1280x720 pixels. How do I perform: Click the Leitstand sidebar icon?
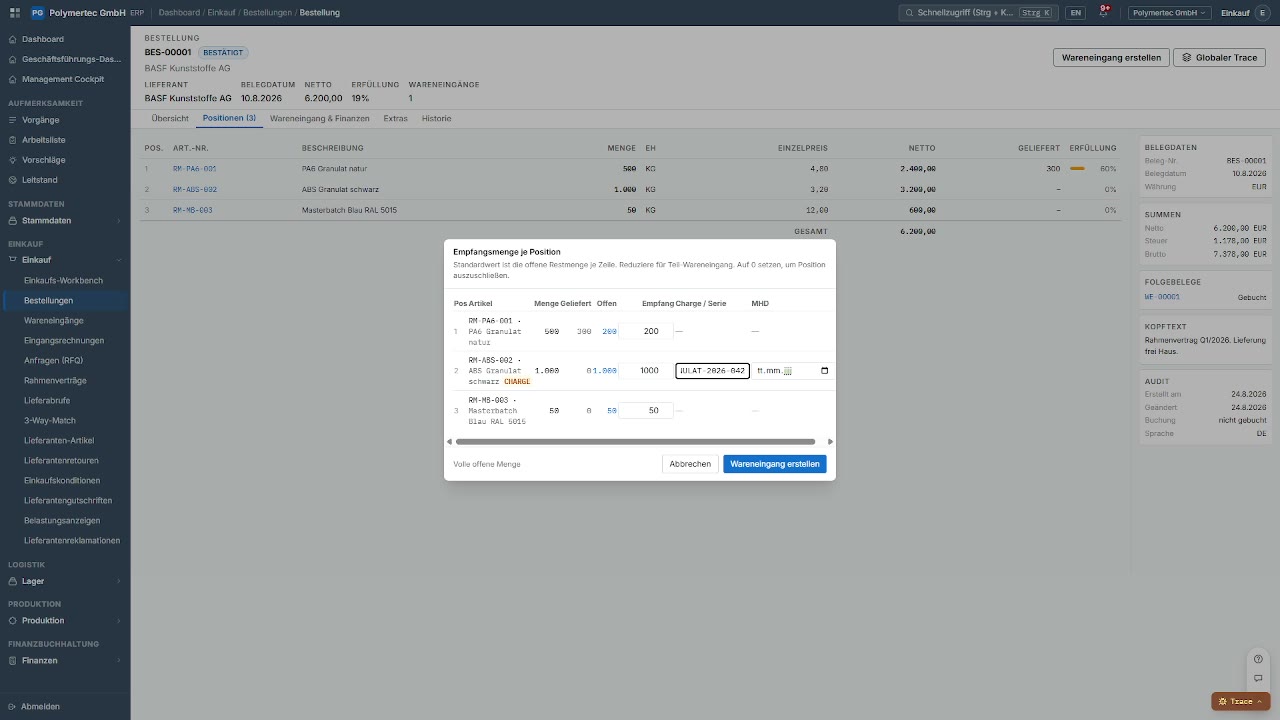[12, 180]
